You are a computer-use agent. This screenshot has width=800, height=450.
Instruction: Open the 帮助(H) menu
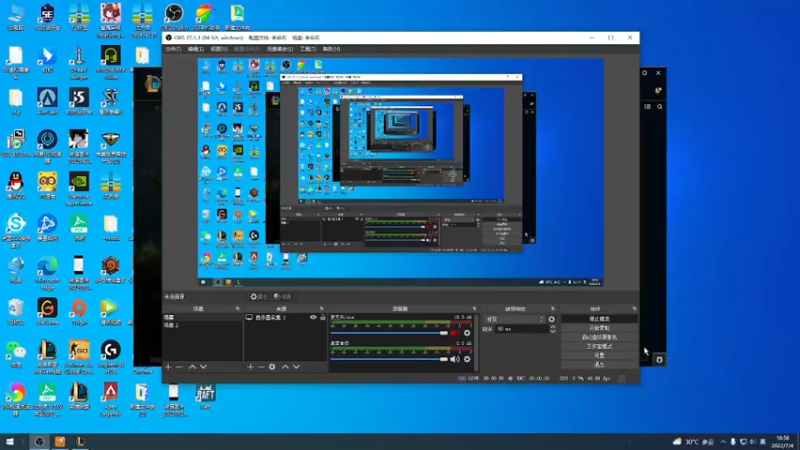tap(331, 49)
